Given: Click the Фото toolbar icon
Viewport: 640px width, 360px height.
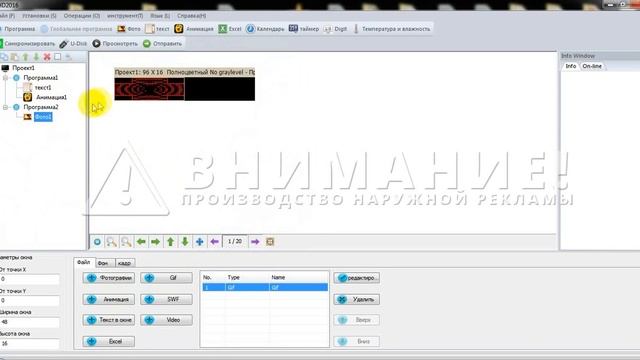Looking at the screenshot, I should click(121, 29).
